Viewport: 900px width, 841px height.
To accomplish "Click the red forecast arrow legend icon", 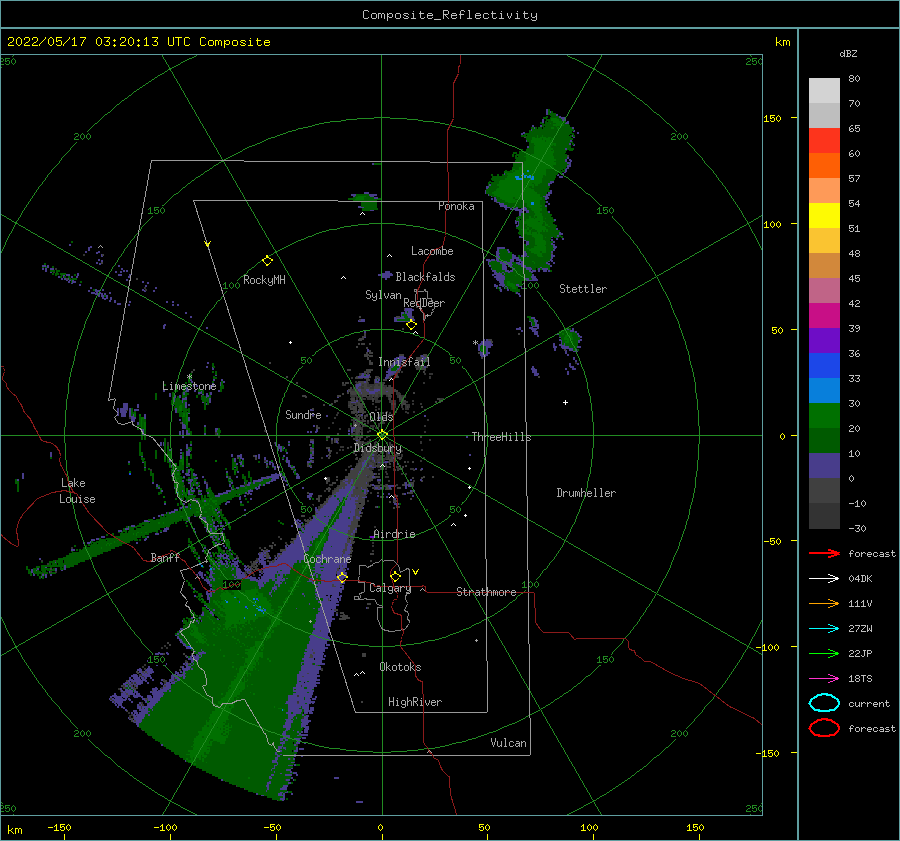I will click(x=824, y=553).
